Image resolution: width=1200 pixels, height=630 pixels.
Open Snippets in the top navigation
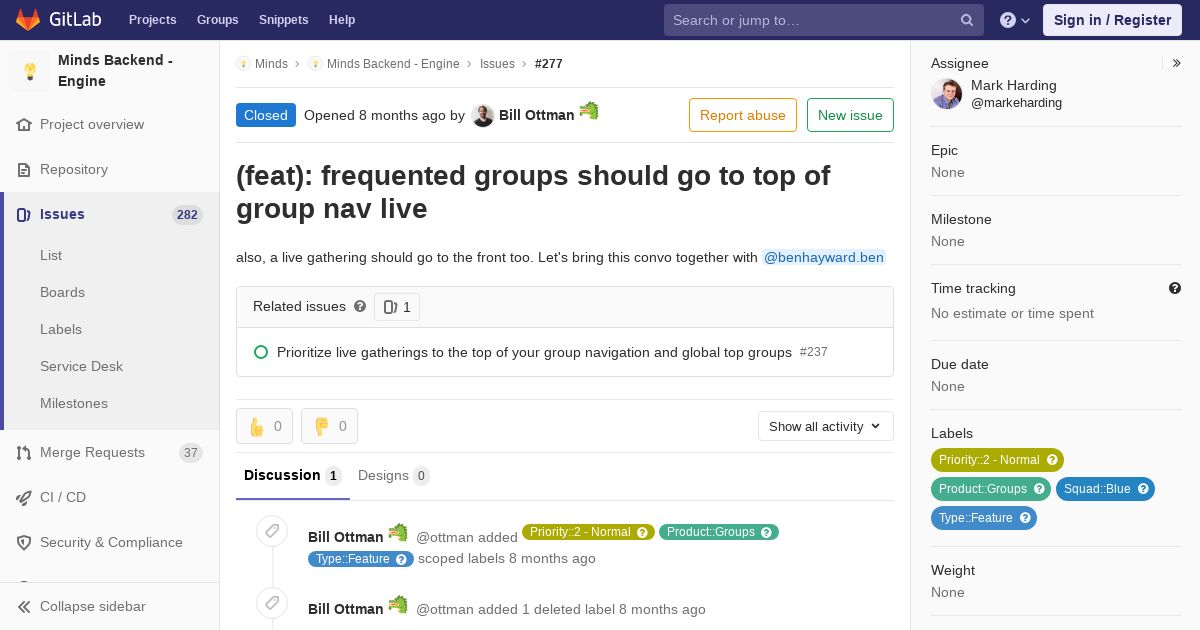tap(284, 20)
